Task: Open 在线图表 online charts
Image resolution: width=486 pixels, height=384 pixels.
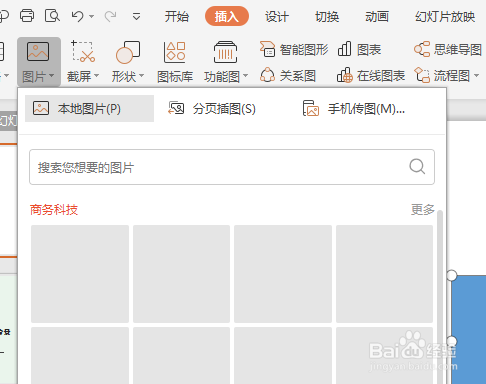Action: coord(371,76)
